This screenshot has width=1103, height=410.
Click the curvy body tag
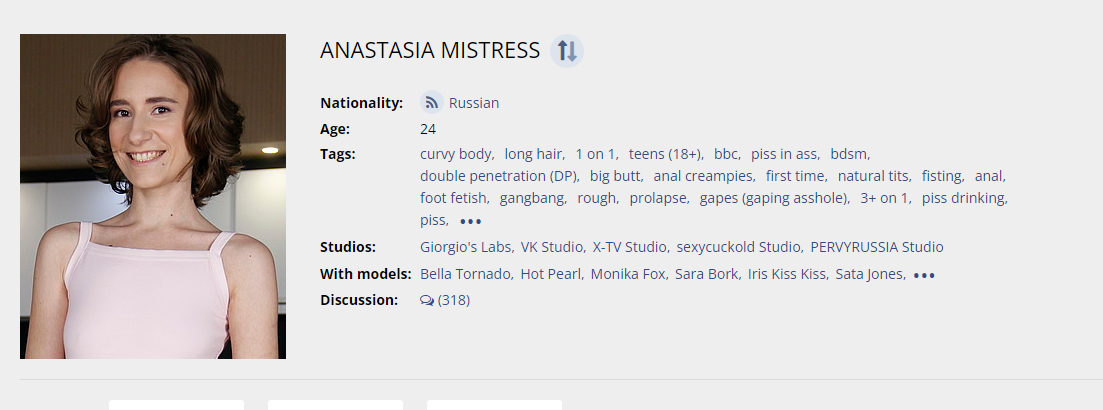pos(455,154)
